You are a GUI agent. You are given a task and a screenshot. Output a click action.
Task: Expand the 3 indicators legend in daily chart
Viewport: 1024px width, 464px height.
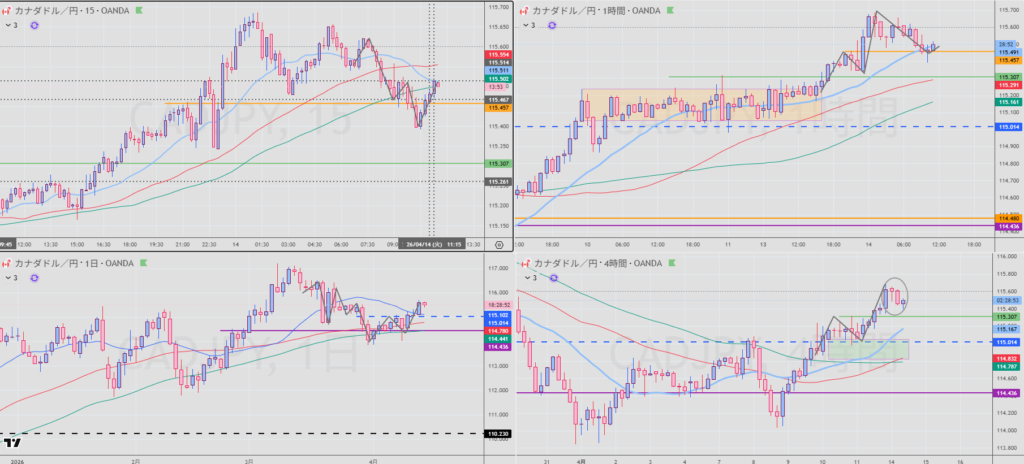click(9, 276)
